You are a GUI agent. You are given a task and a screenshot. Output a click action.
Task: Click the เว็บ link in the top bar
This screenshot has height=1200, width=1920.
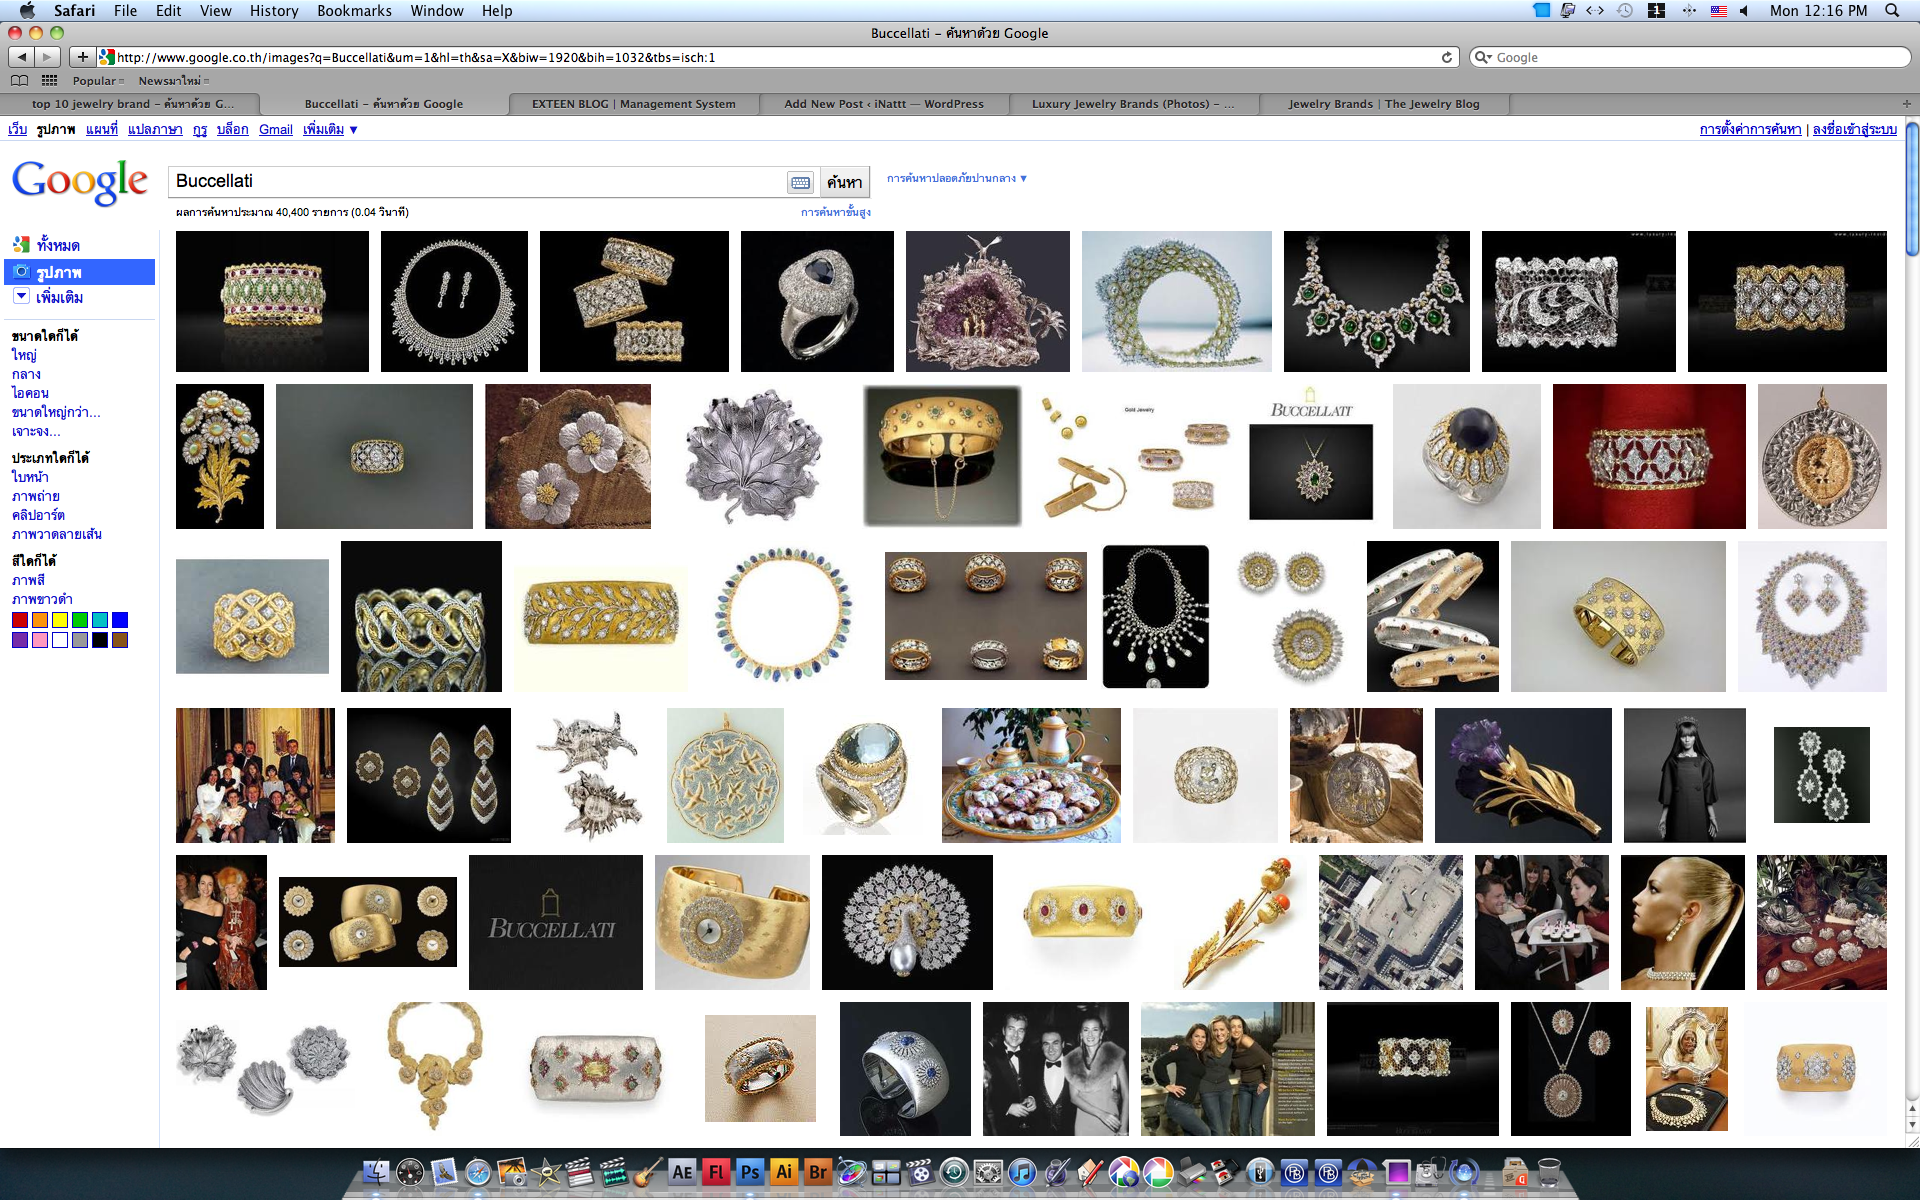pyautogui.click(x=17, y=129)
